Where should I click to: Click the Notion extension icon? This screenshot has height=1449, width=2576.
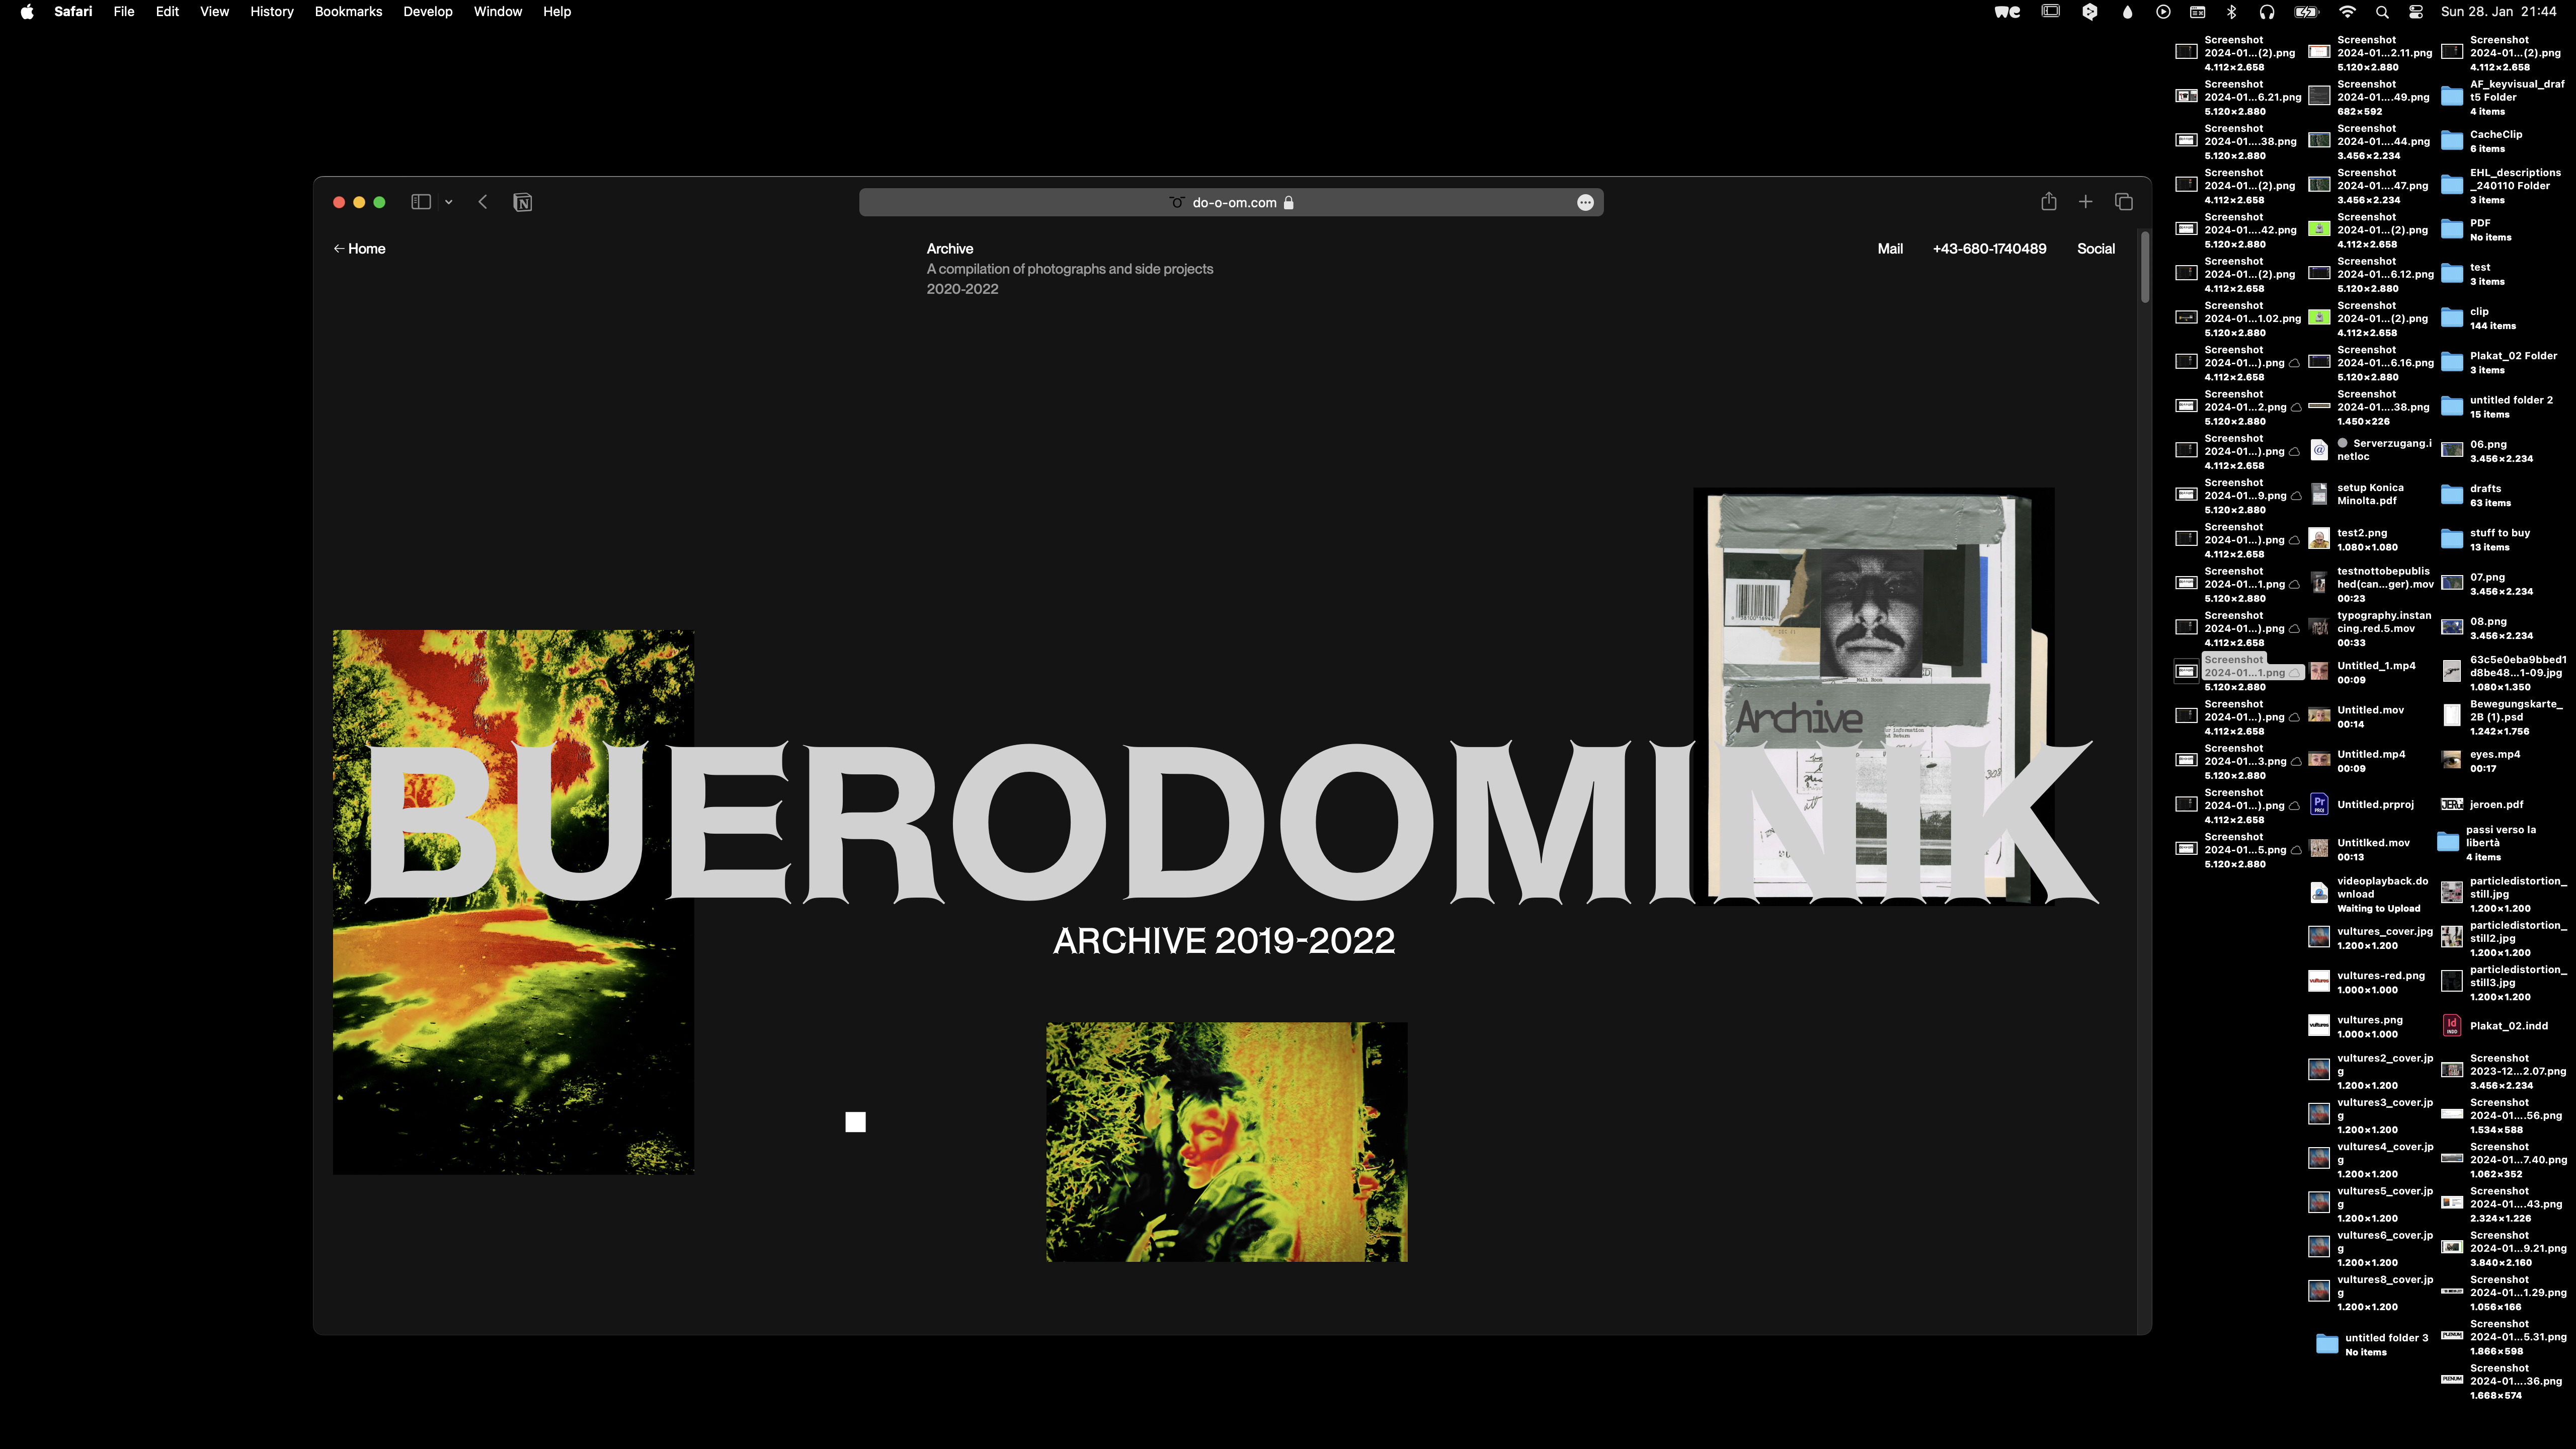pyautogui.click(x=522, y=203)
